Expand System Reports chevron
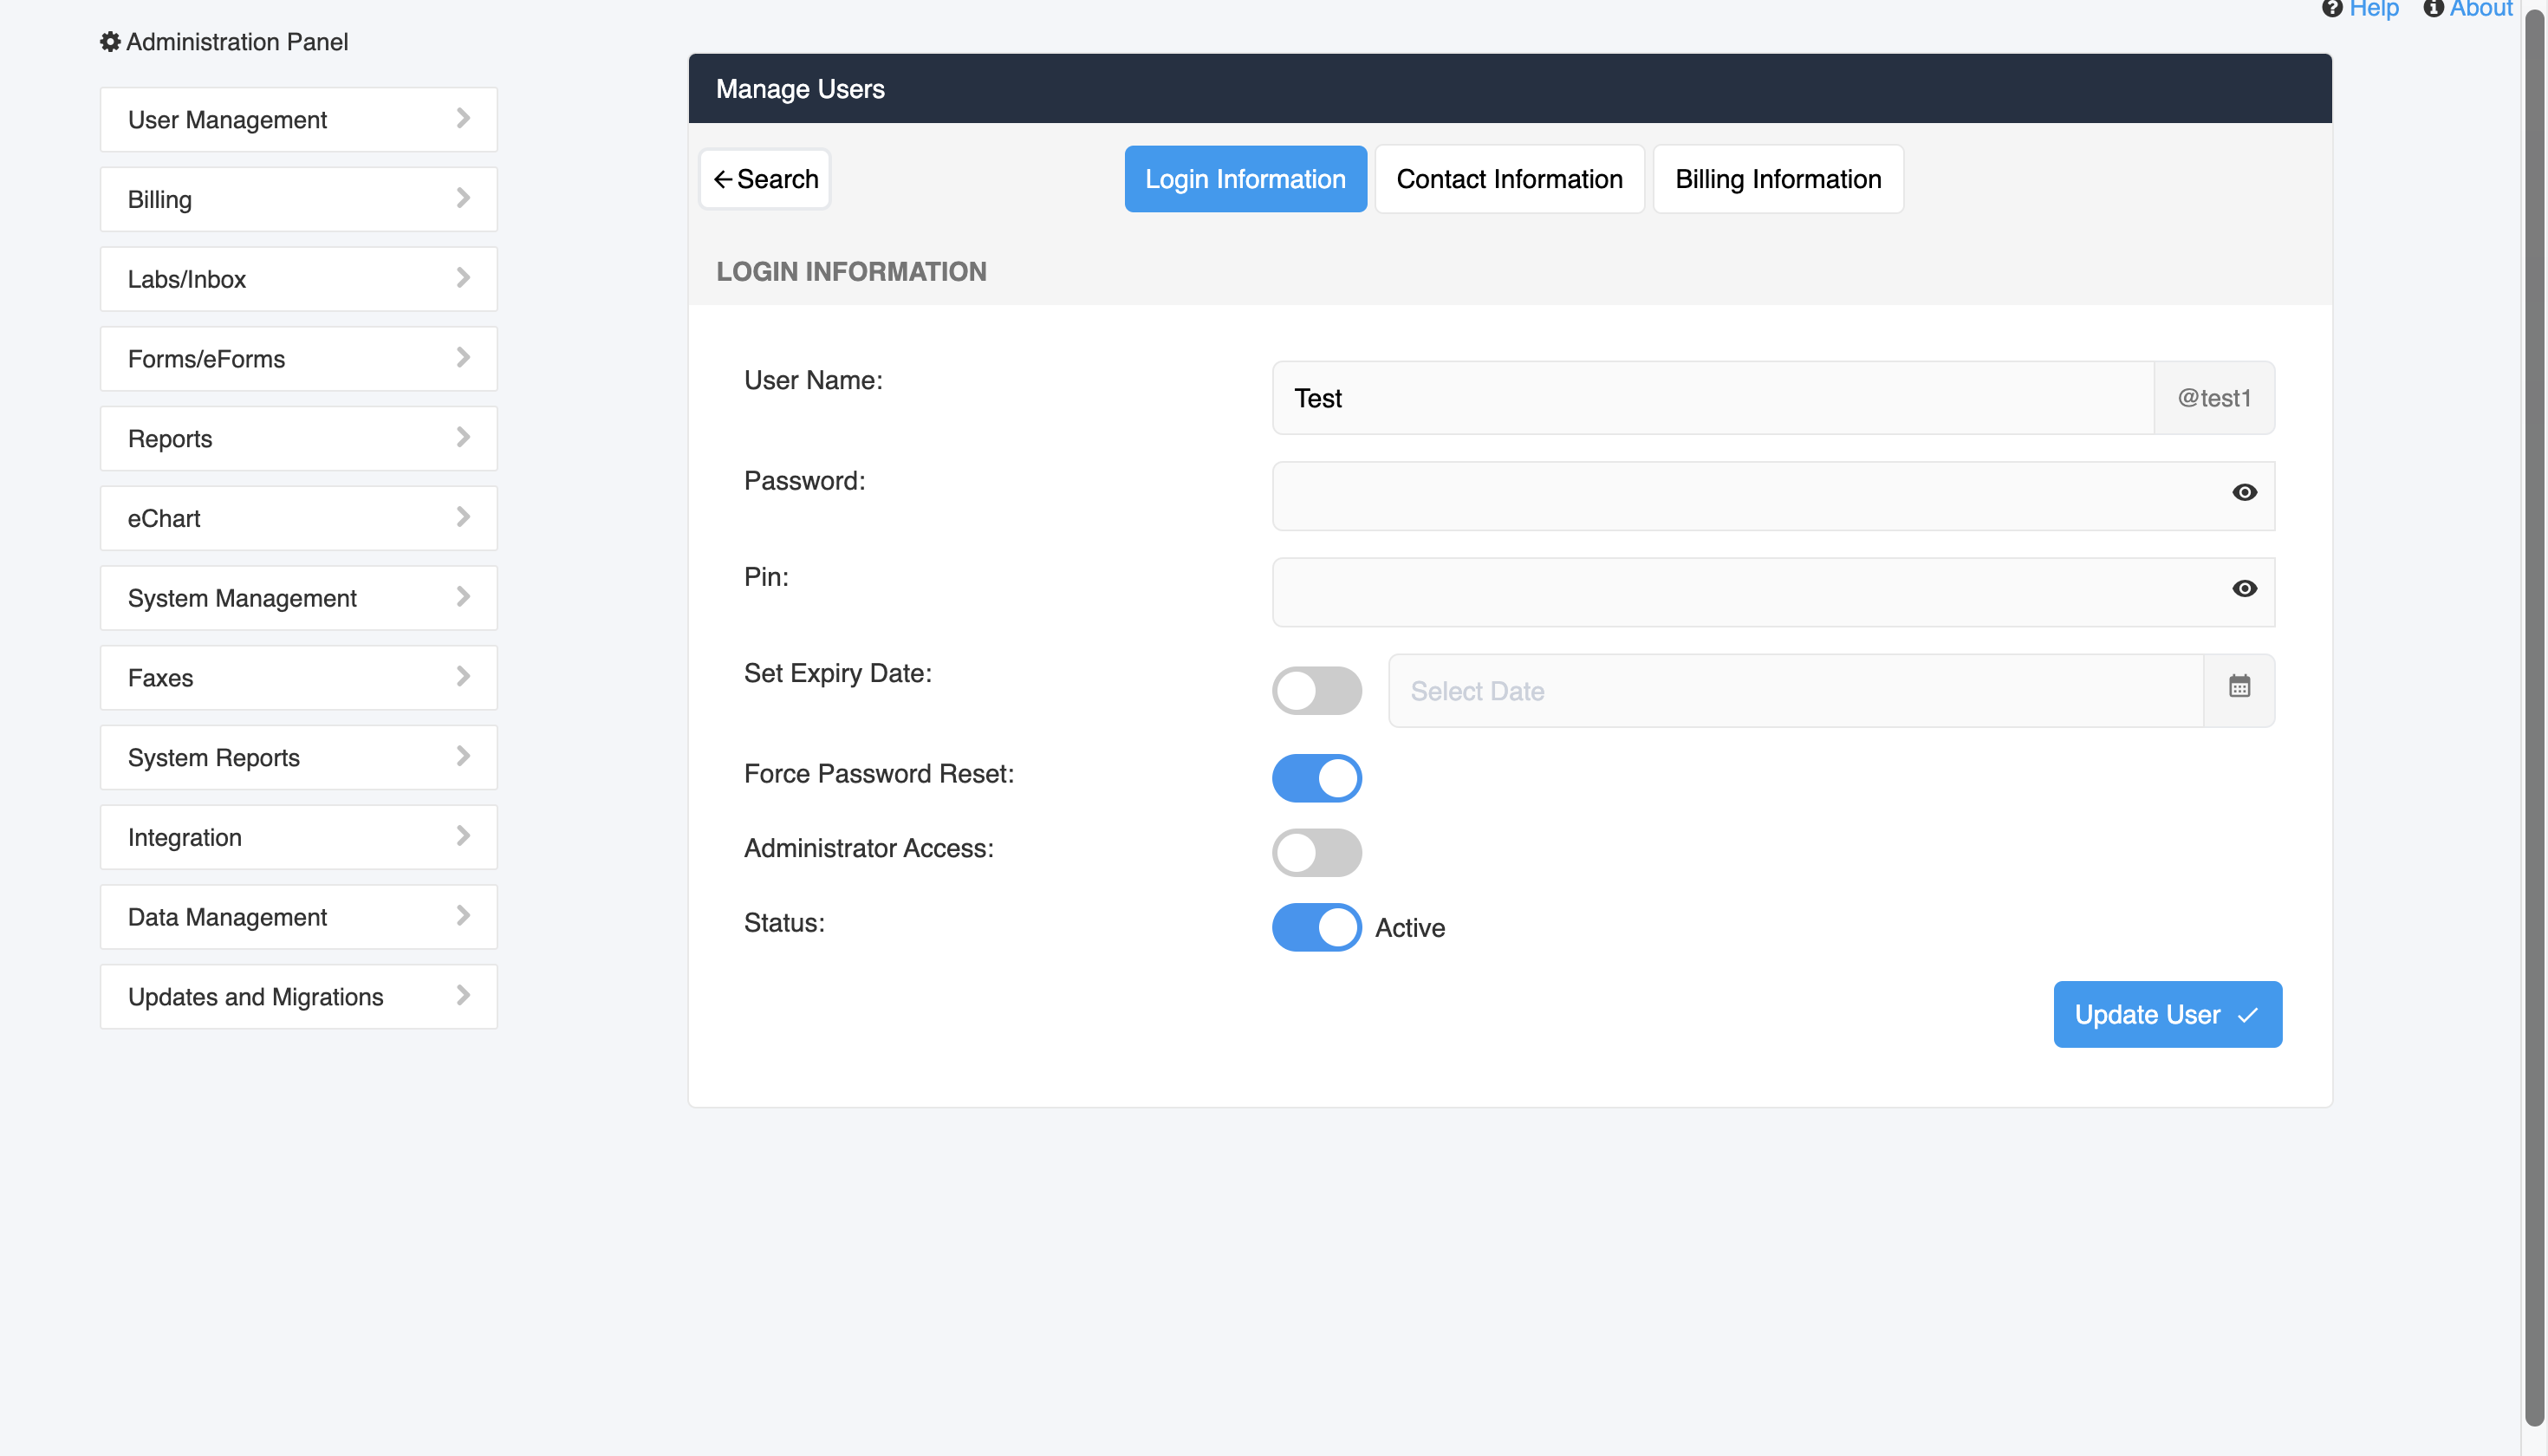This screenshot has height=1456, width=2548. coord(463,757)
